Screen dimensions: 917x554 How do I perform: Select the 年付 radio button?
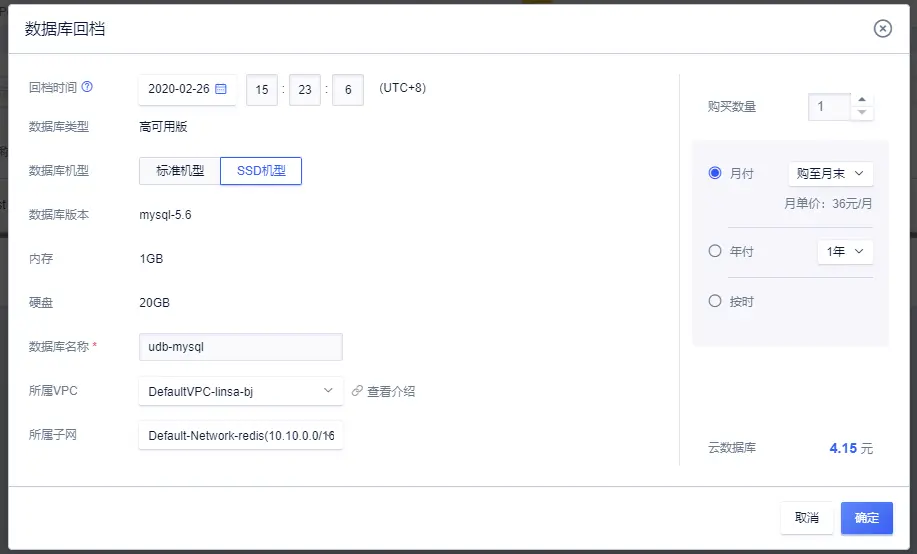click(x=715, y=251)
